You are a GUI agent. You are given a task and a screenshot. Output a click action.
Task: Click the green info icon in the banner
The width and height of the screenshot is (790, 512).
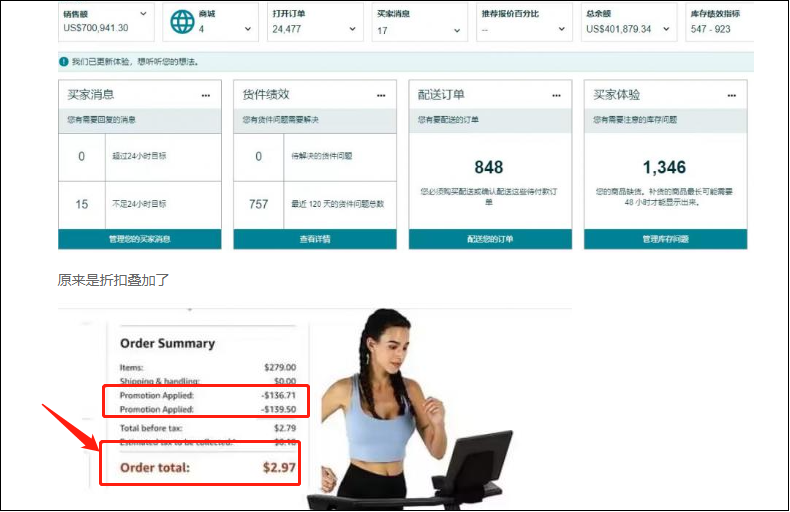[x=63, y=62]
